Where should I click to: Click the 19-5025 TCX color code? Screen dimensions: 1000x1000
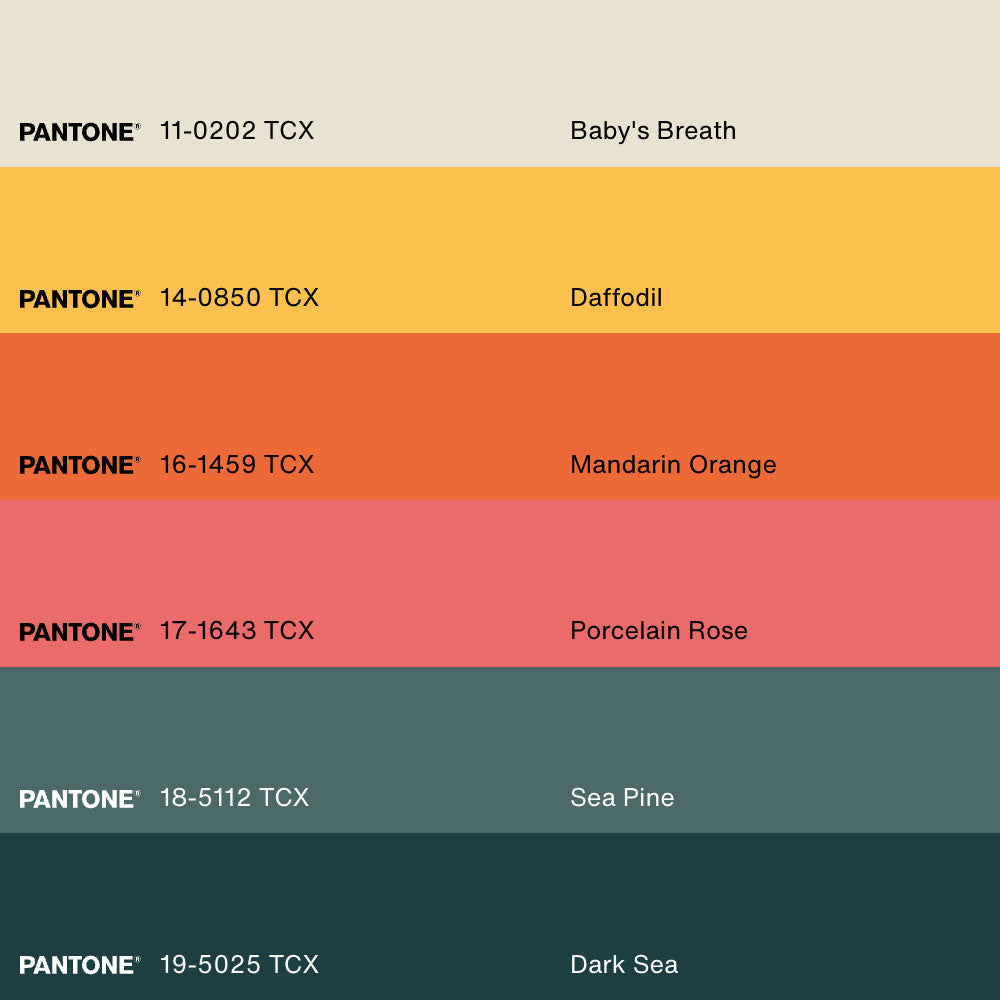pyautogui.click(x=239, y=965)
